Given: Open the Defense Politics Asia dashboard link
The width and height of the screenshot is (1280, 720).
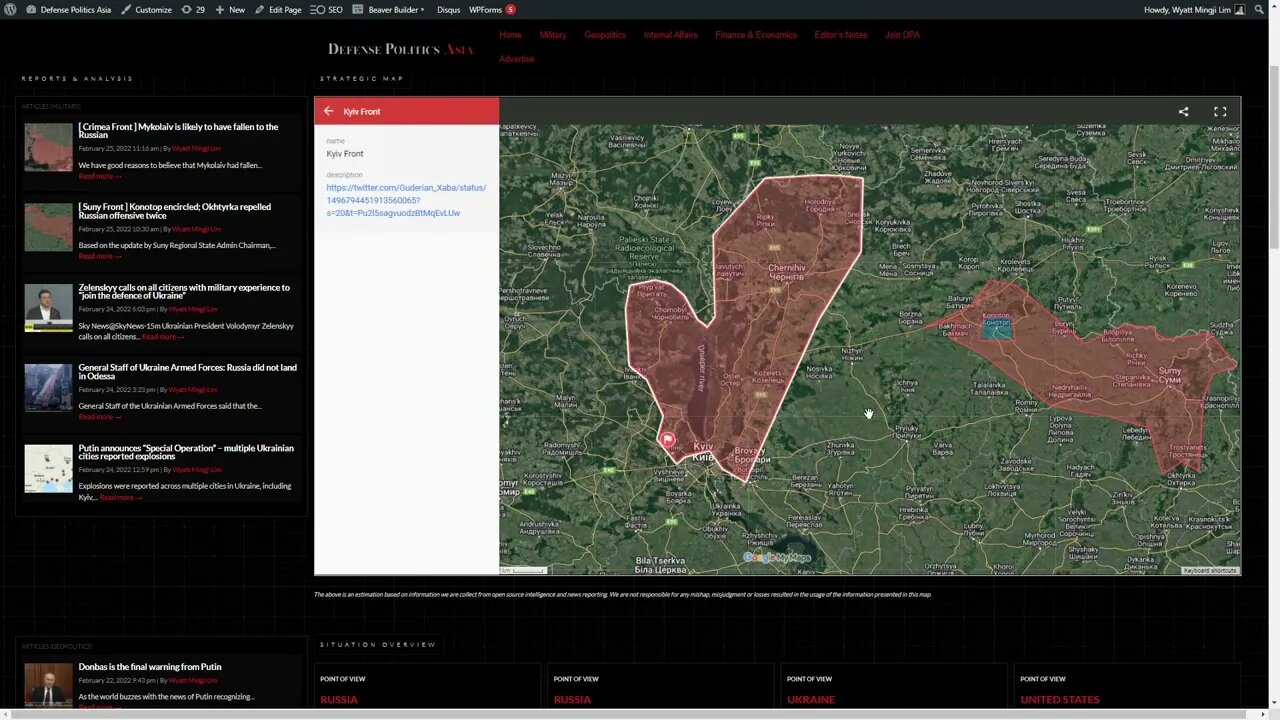Looking at the screenshot, I should pyautogui.click(x=69, y=9).
